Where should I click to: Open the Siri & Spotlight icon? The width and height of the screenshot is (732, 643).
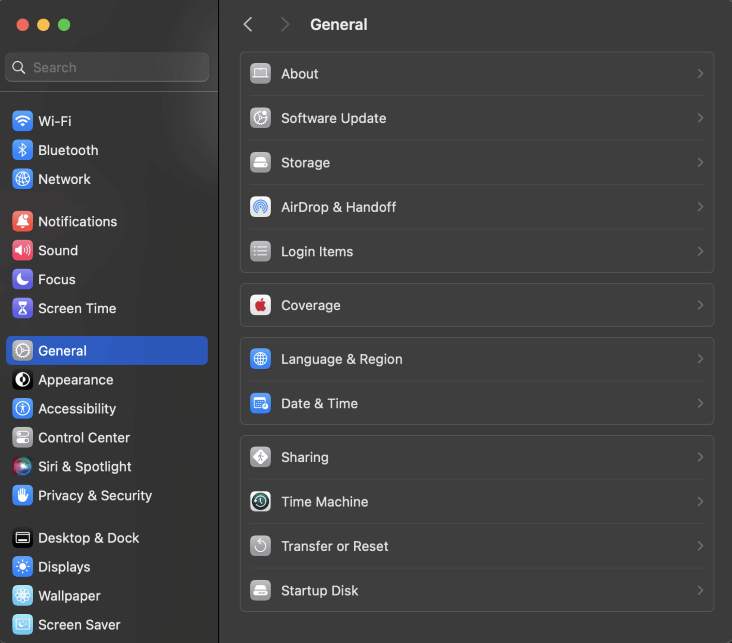(22, 467)
